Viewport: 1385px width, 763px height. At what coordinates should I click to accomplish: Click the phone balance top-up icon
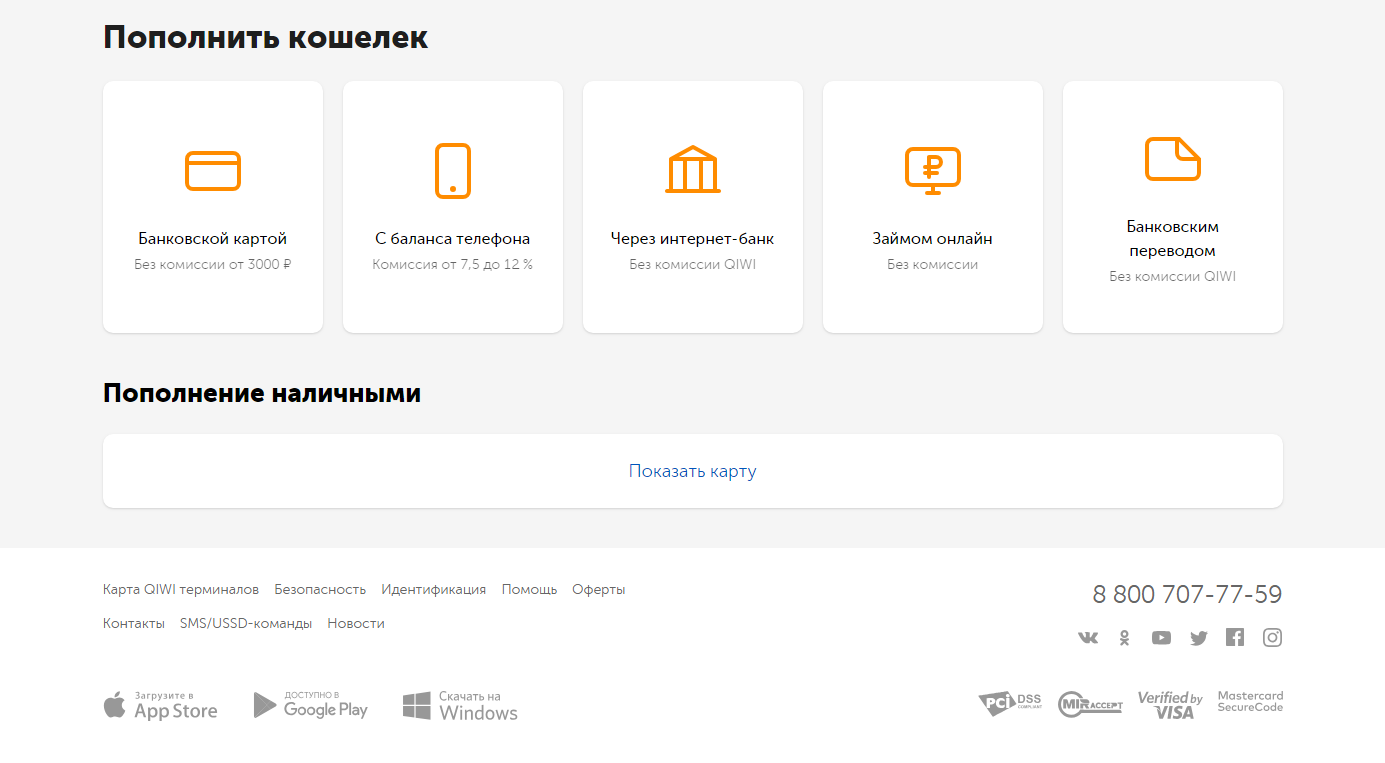pyautogui.click(x=452, y=170)
